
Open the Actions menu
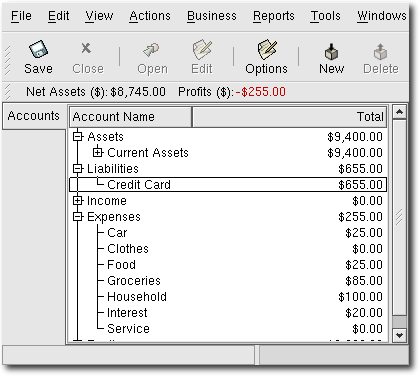(x=150, y=16)
